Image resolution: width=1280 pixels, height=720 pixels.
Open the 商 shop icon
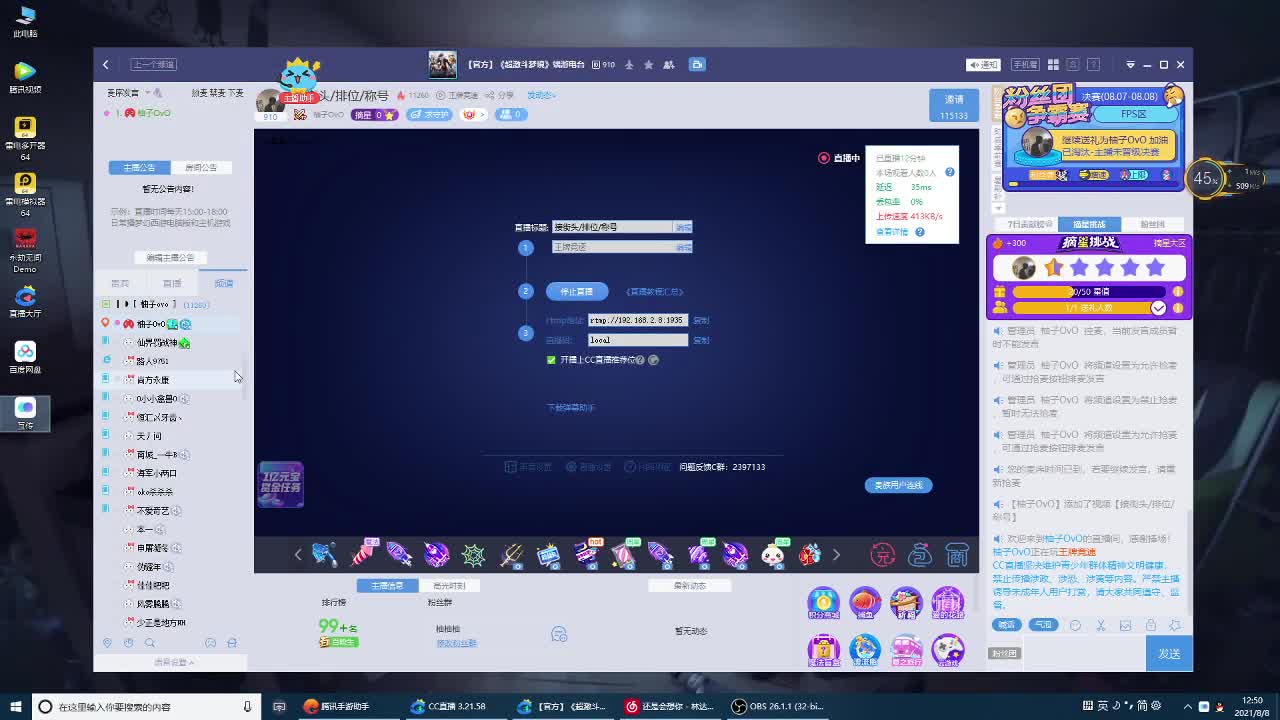(x=957, y=554)
